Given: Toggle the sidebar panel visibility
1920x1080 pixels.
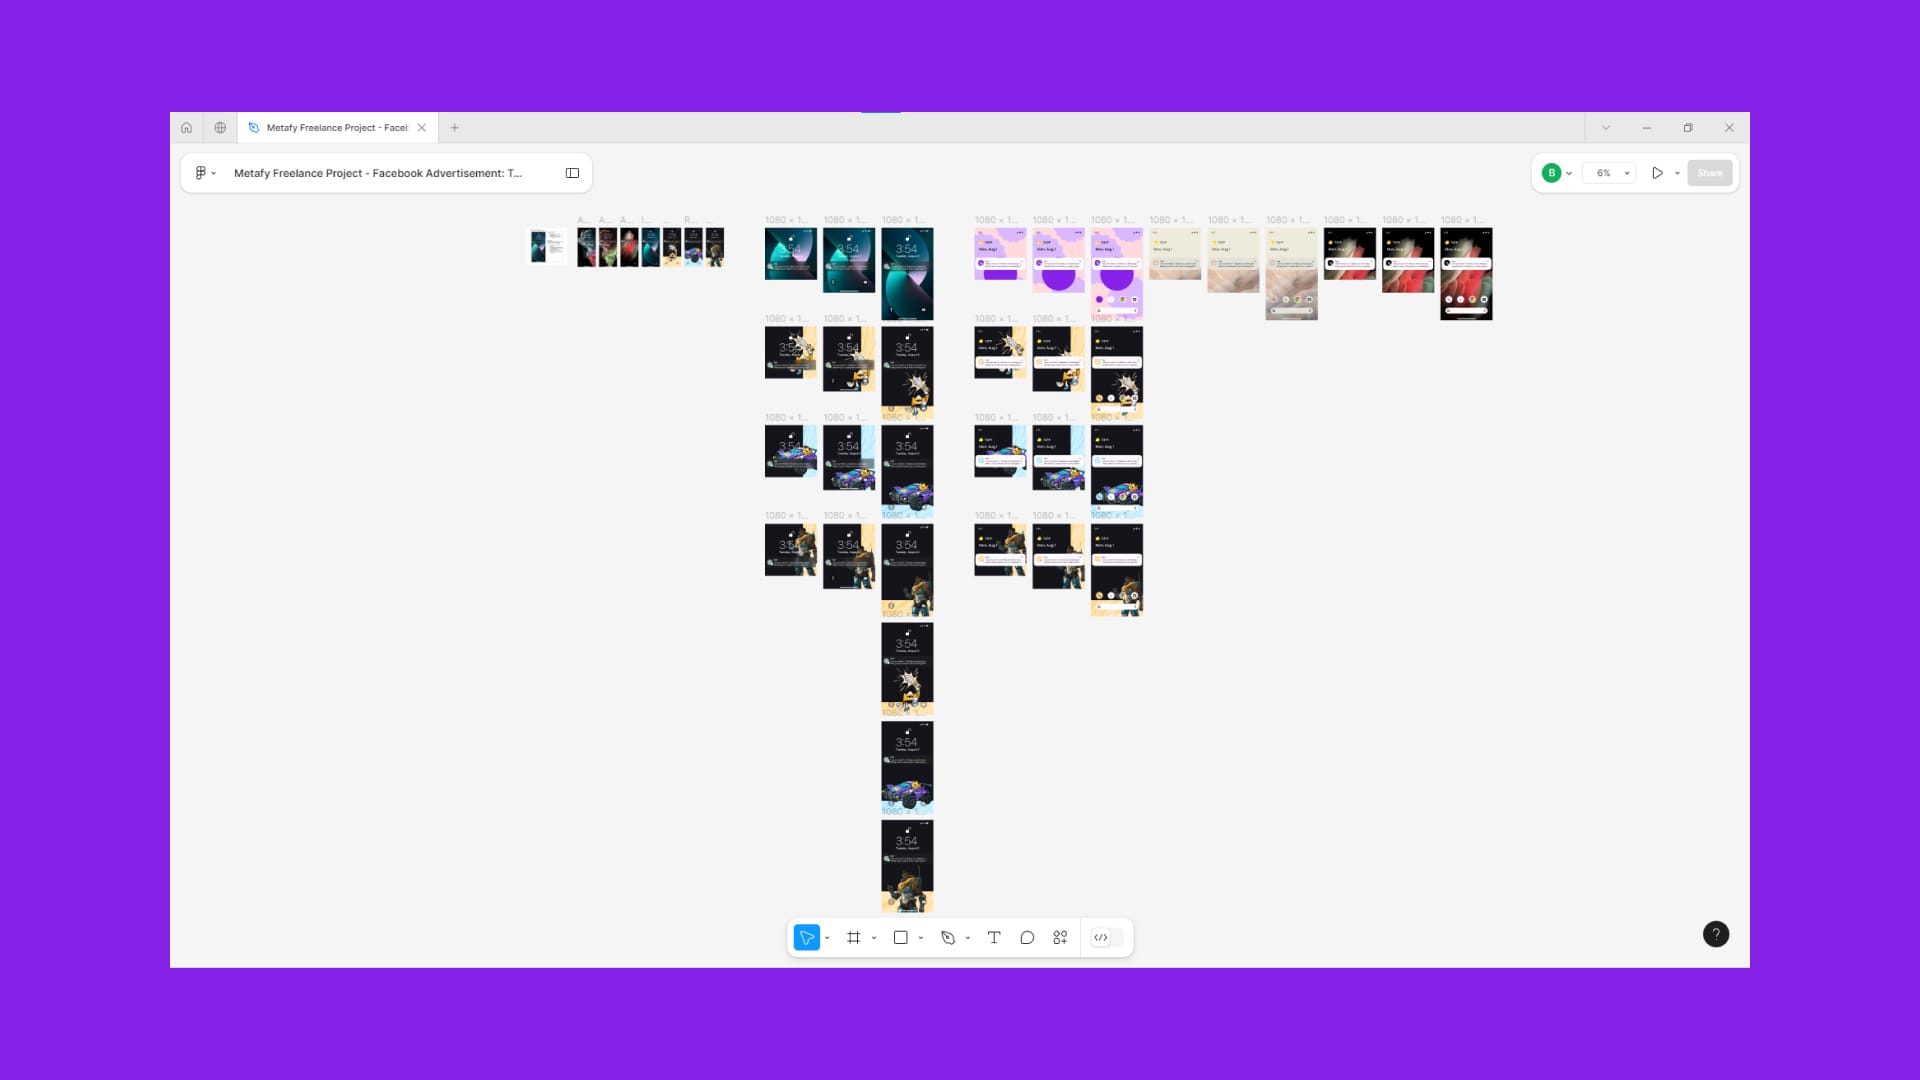Looking at the screenshot, I should click(572, 173).
